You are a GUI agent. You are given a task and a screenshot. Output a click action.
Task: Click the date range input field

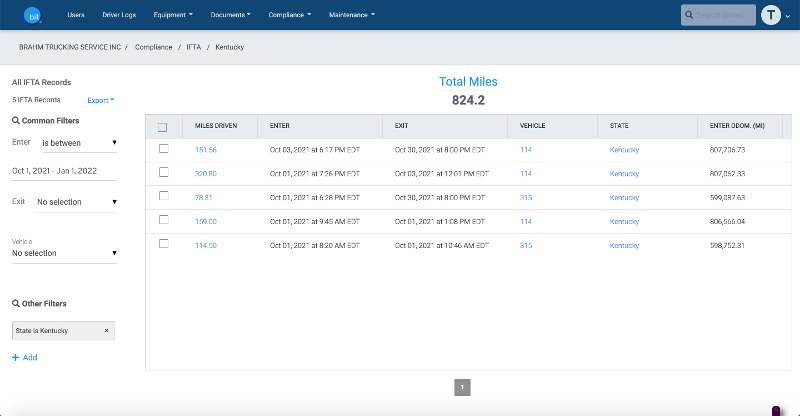click(x=64, y=171)
